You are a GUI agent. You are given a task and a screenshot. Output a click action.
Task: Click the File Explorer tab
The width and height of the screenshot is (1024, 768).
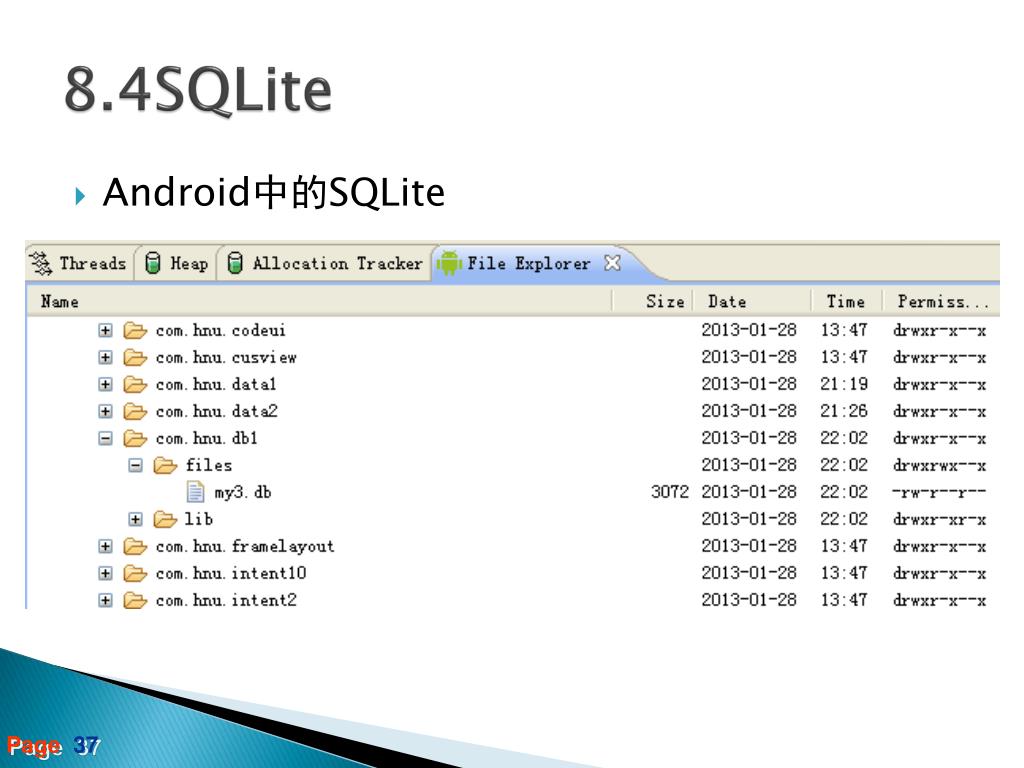coord(529,263)
